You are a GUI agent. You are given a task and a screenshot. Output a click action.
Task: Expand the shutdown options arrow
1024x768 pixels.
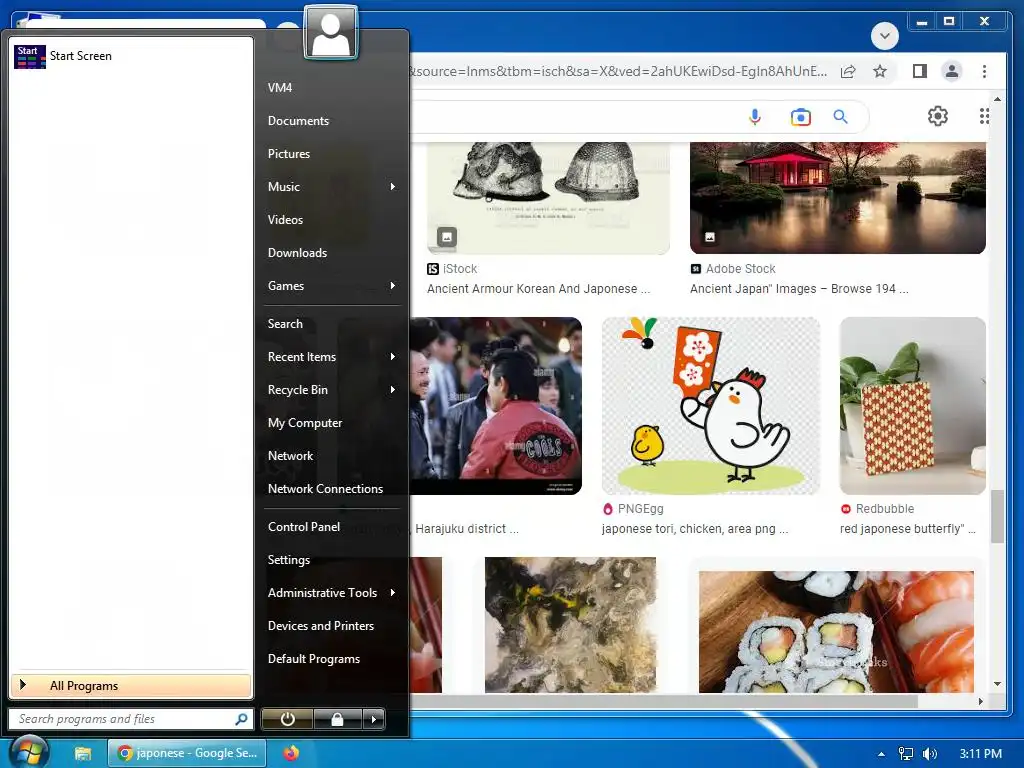(x=373, y=719)
